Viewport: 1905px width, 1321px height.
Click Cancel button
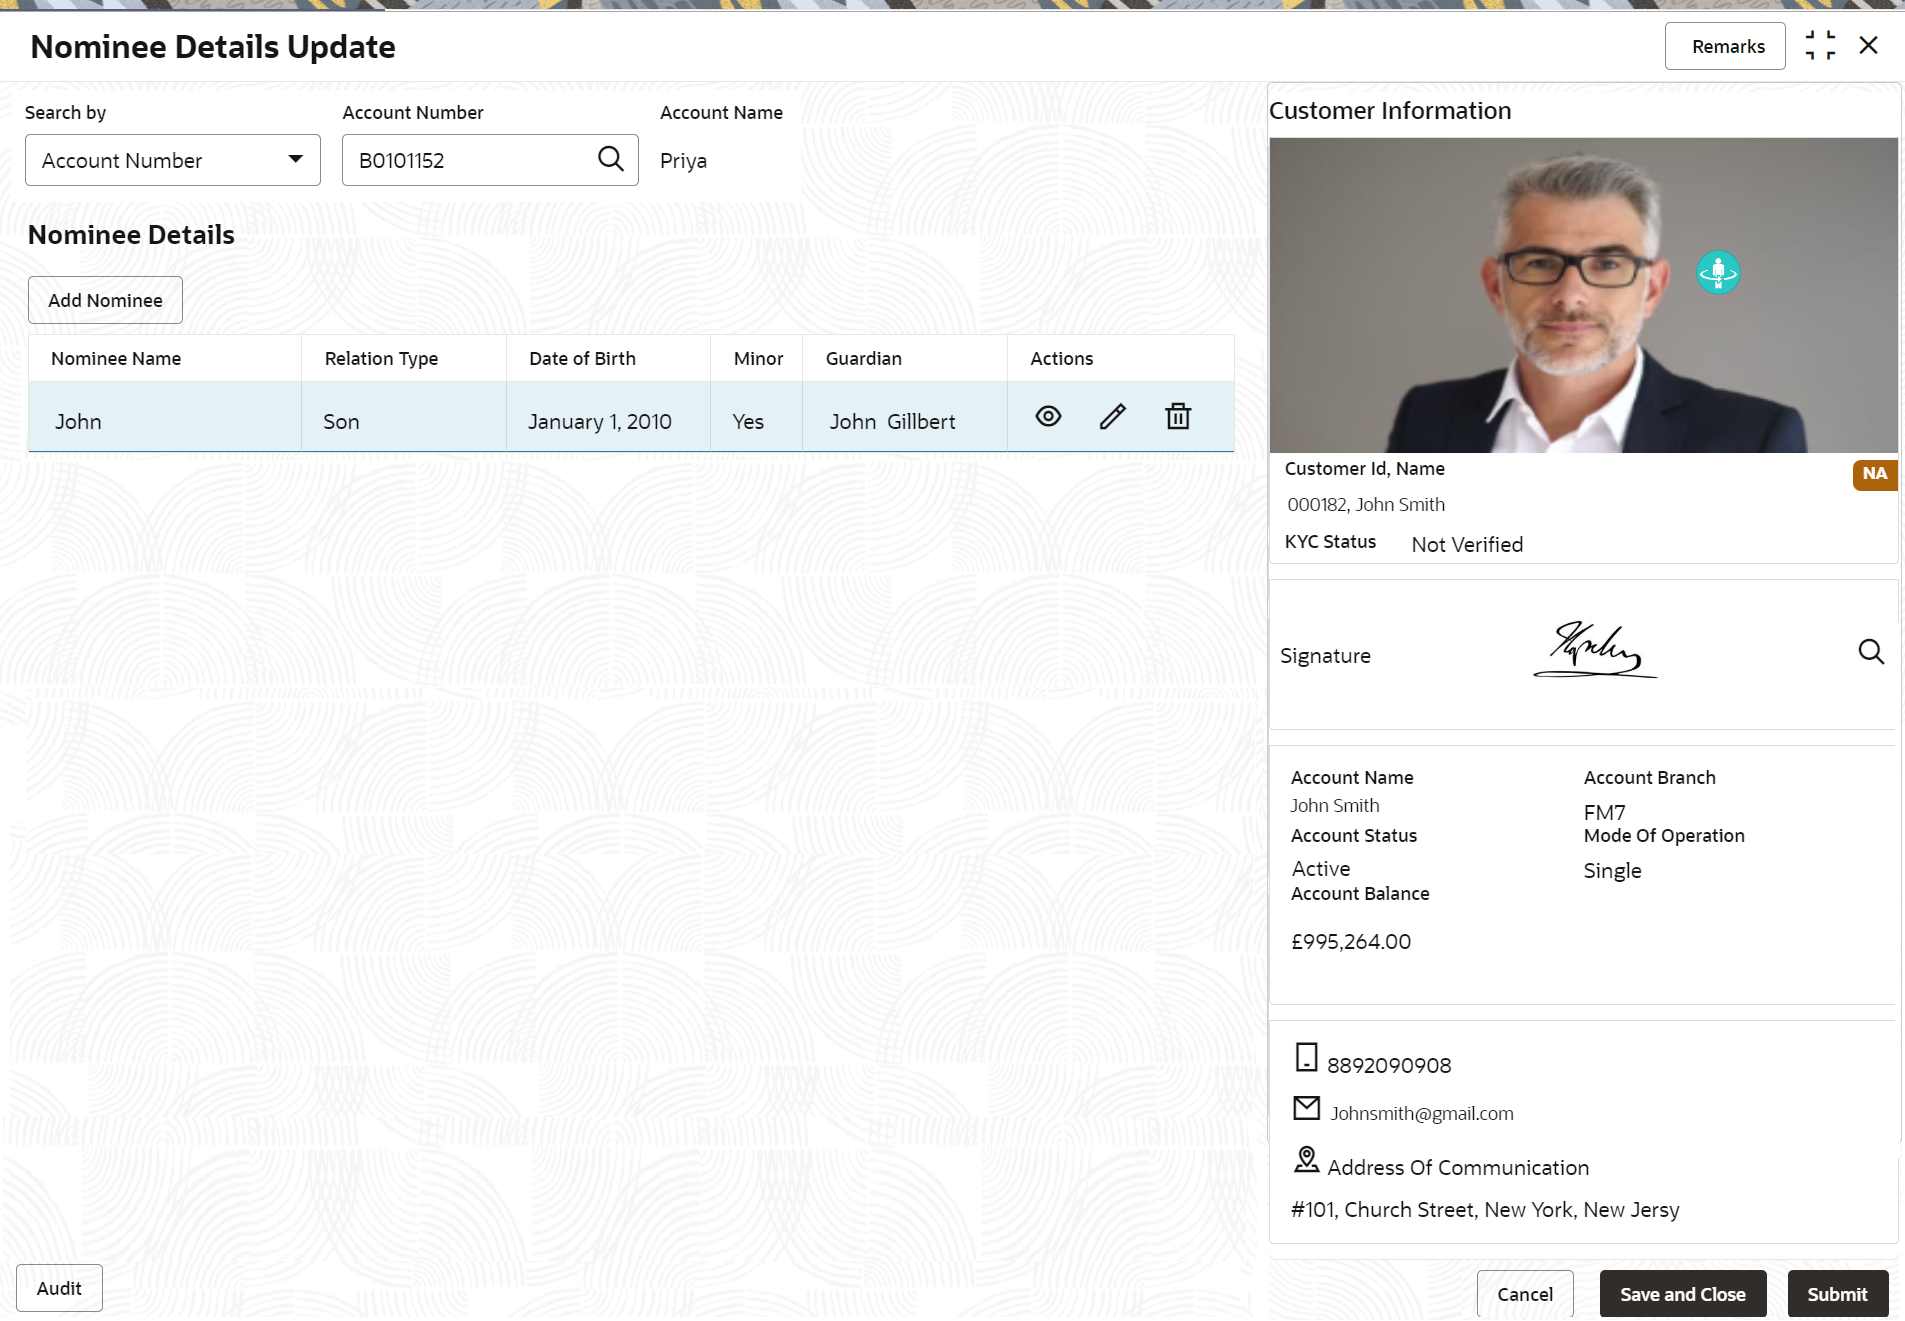coord(1525,1294)
